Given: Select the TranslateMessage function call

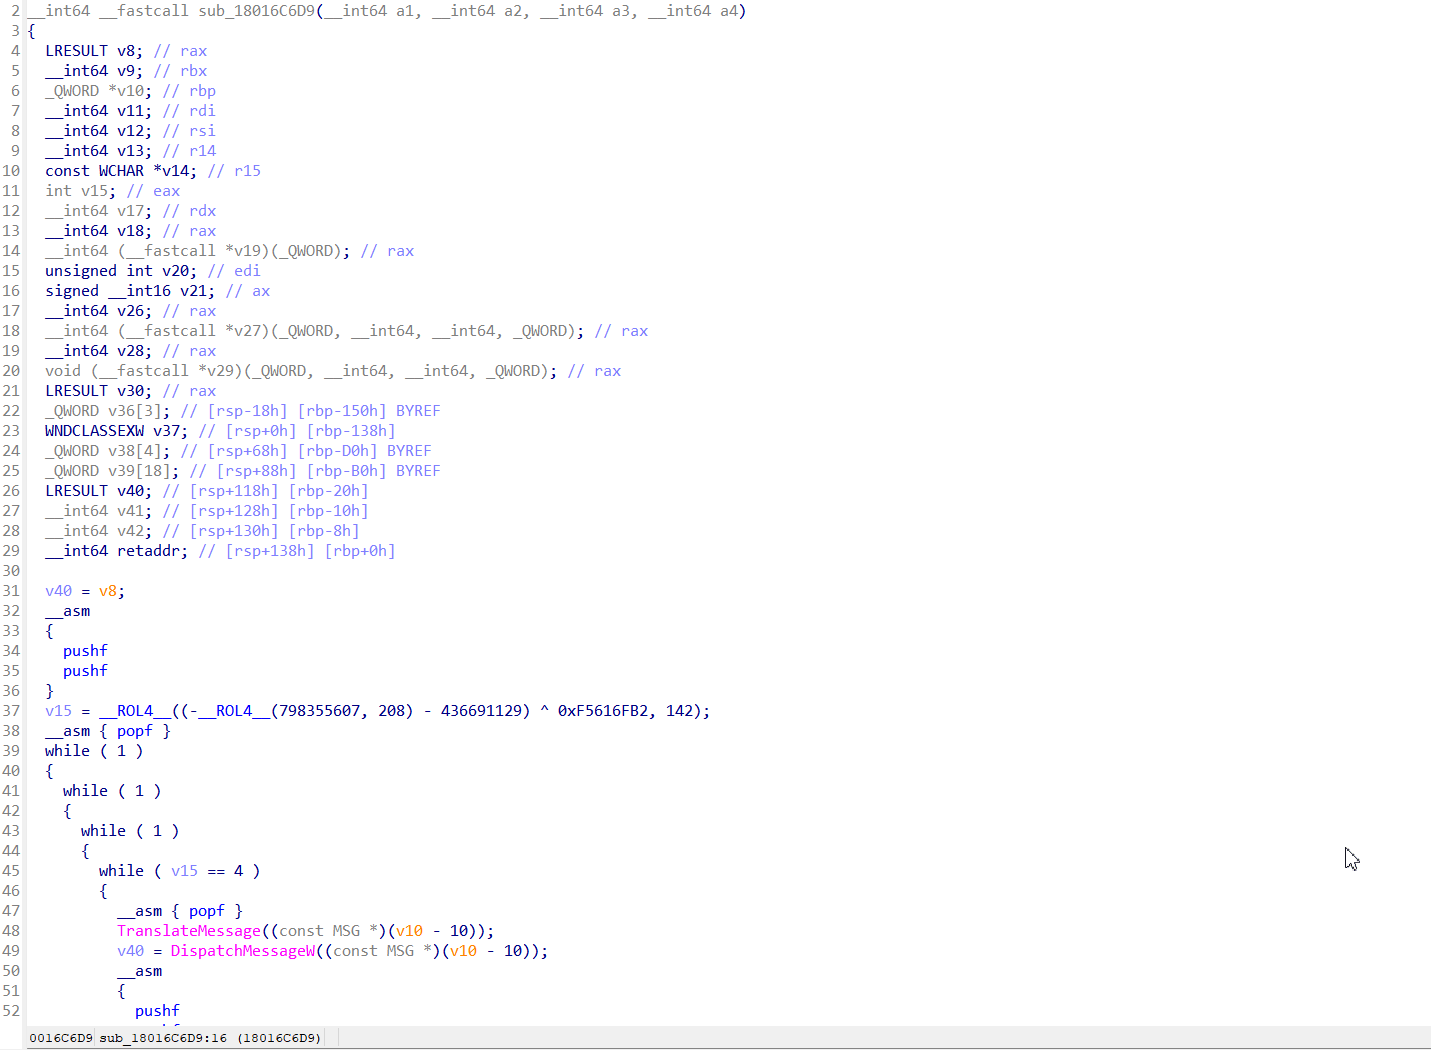Looking at the screenshot, I should click(188, 931).
